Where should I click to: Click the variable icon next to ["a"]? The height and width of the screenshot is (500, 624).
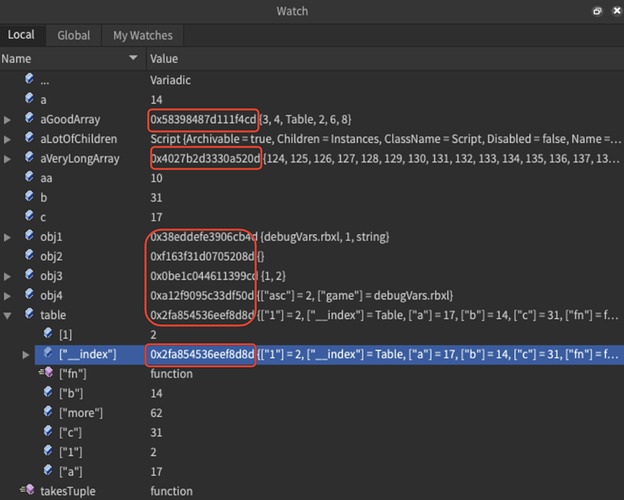48,470
